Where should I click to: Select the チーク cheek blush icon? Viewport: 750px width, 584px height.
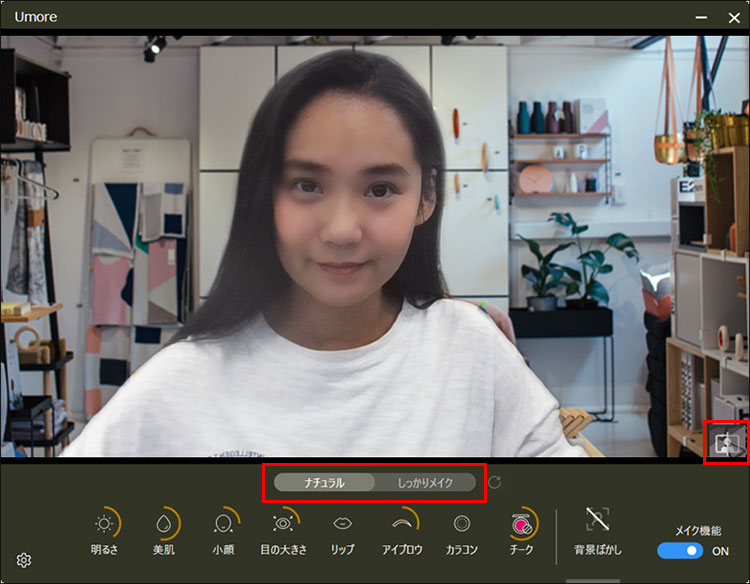point(521,523)
